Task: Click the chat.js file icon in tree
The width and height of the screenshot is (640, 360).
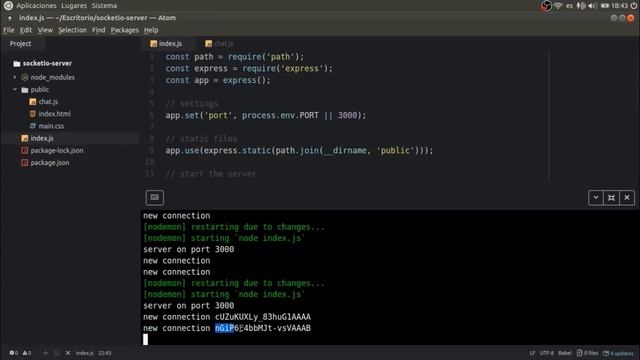Action: coord(33,102)
